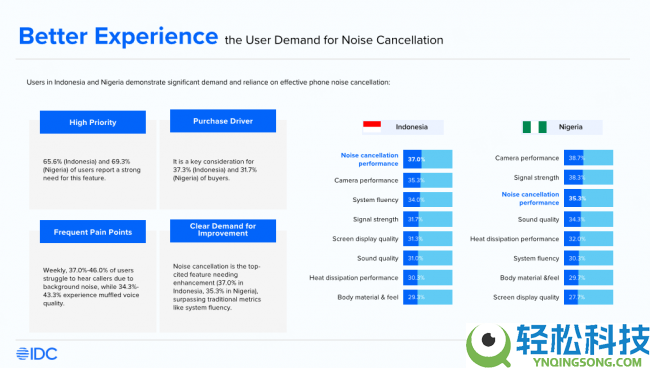650x368 pixels.
Task: Click Indonesia's 35.3% camera performance bar
Action: pyautogui.click(x=427, y=180)
